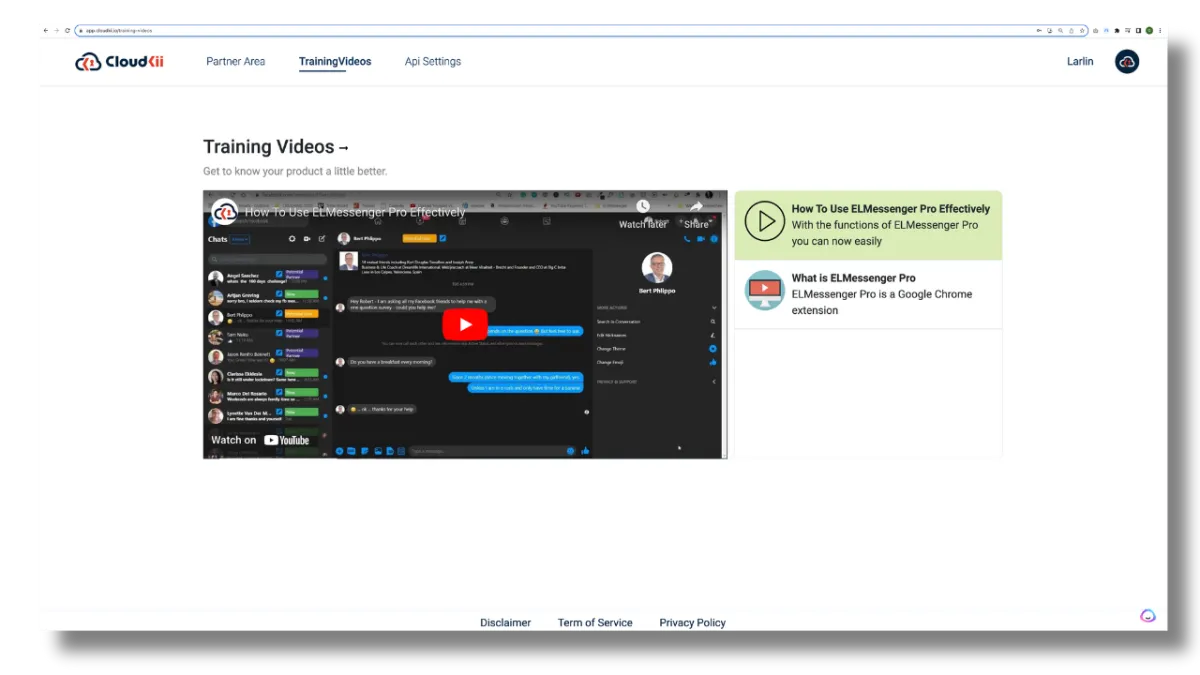Click the video title How To Use ELMessenger Pro Effectively
Image resolution: width=1200 pixels, height=675 pixels.
355,212
